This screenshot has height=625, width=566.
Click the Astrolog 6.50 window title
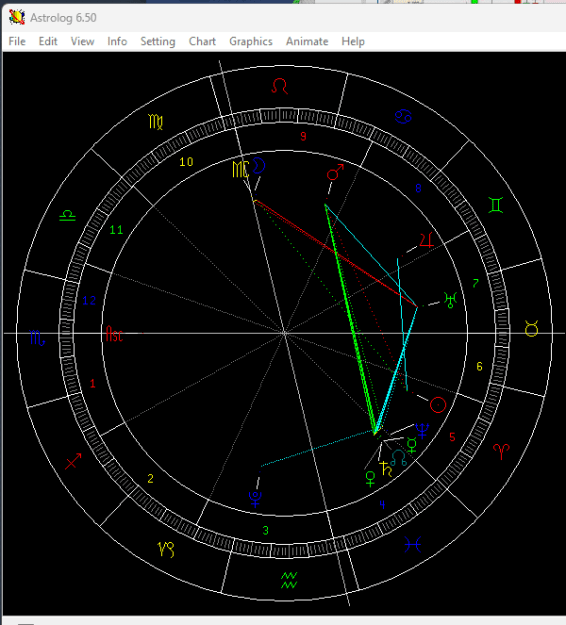click(63, 18)
